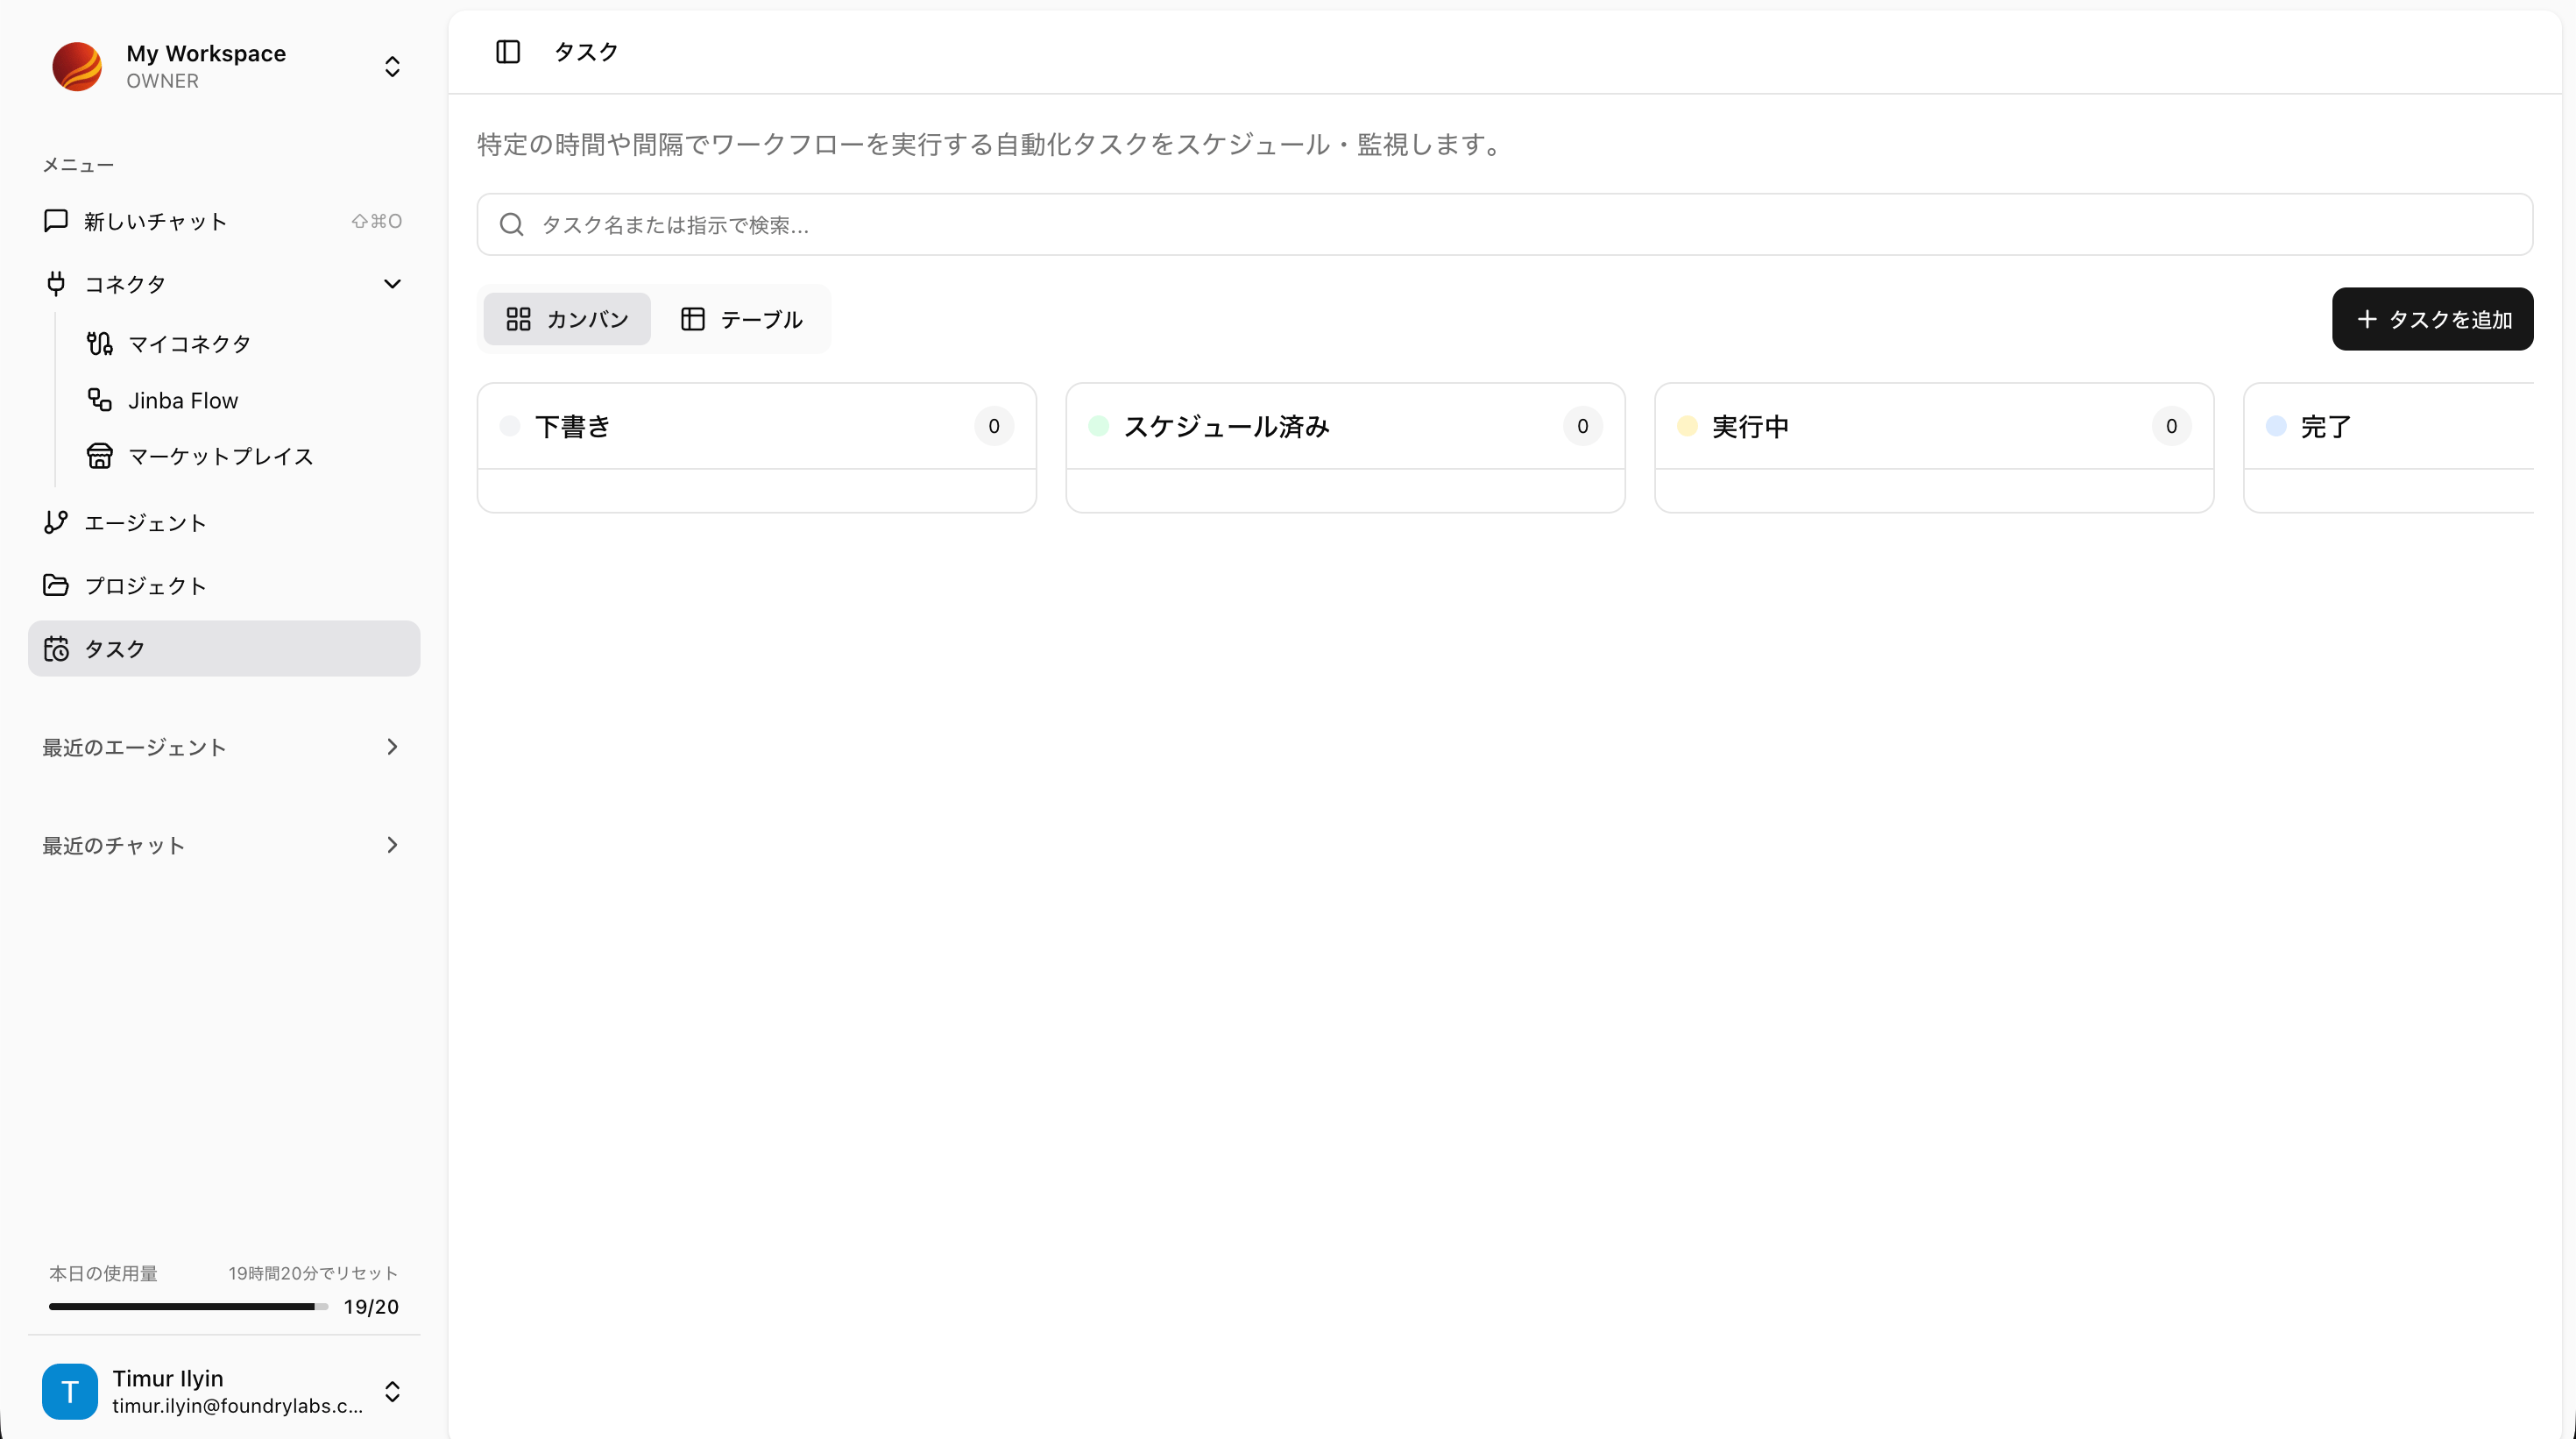Click the yellow 実行中 status dot

[x=1687, y=426]
